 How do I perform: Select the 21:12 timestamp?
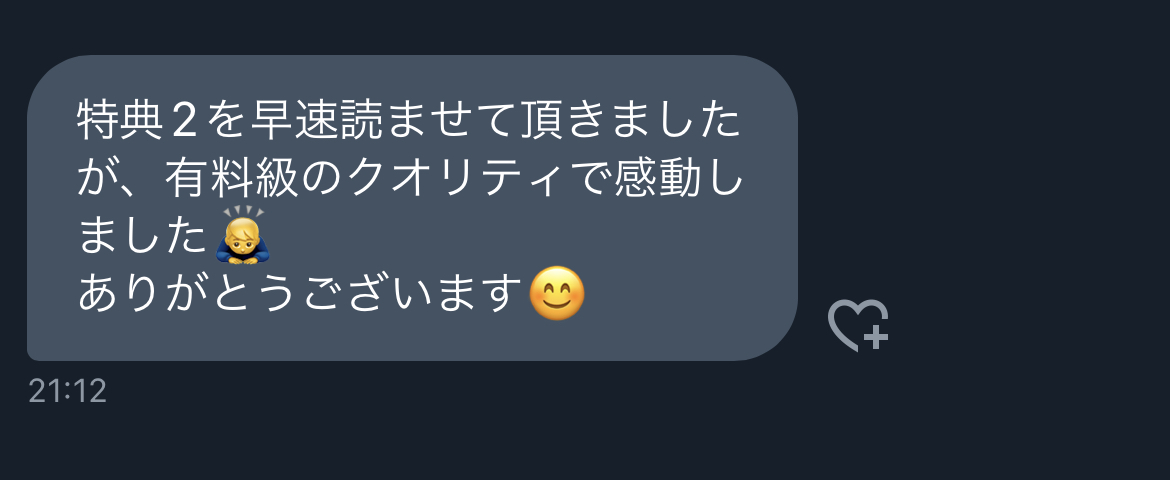[67, 391]
